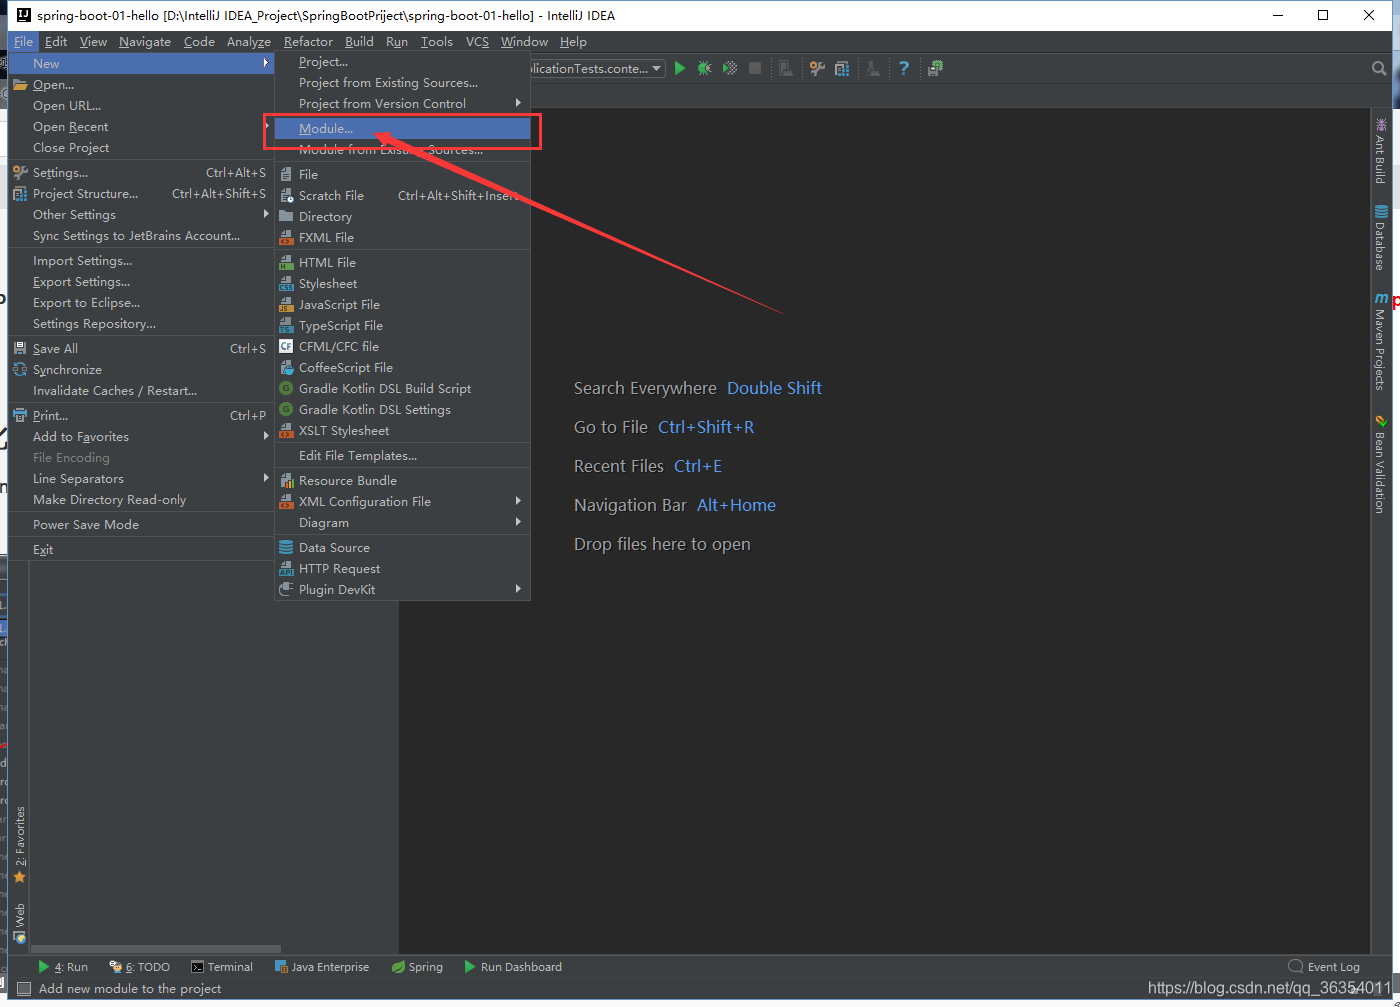Screen dimensions: 1400x1007
Task: Open the Bean Validation tool window
Action: click(1380, 464)
